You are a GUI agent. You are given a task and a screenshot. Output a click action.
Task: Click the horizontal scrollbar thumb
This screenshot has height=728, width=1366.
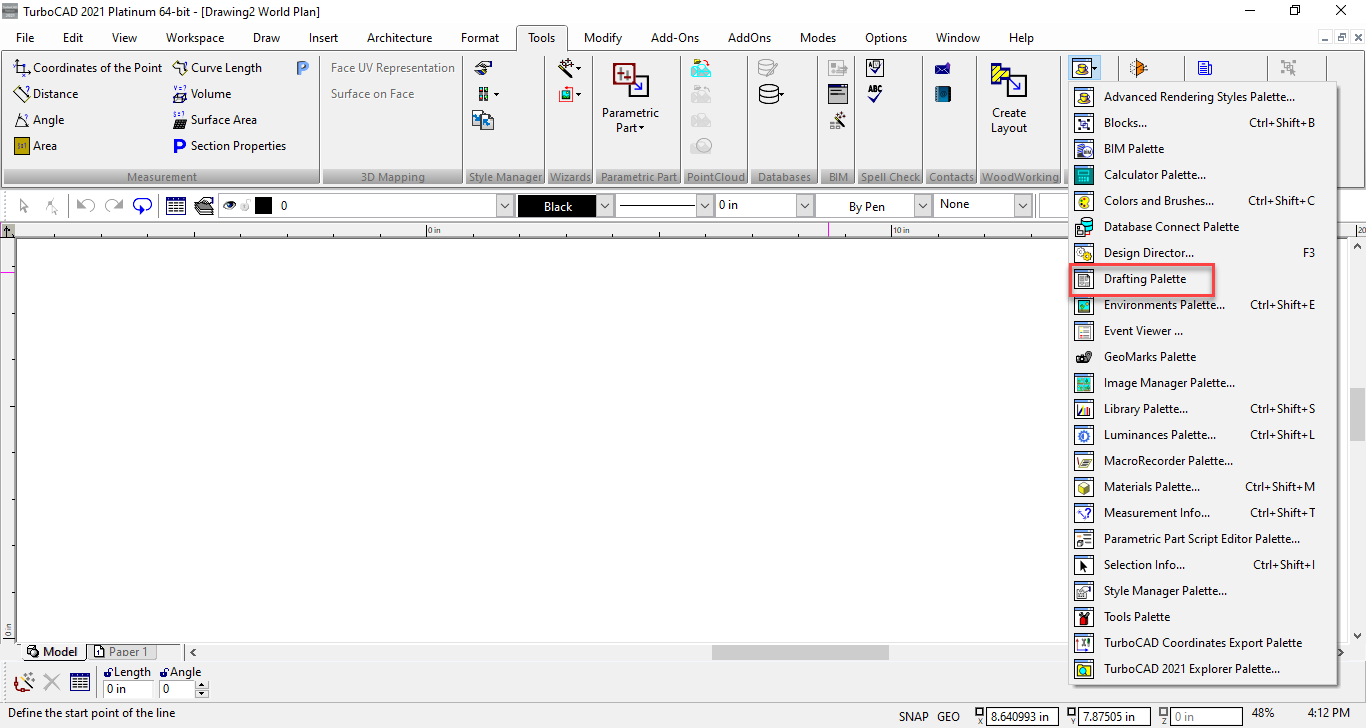coord(800,652)
